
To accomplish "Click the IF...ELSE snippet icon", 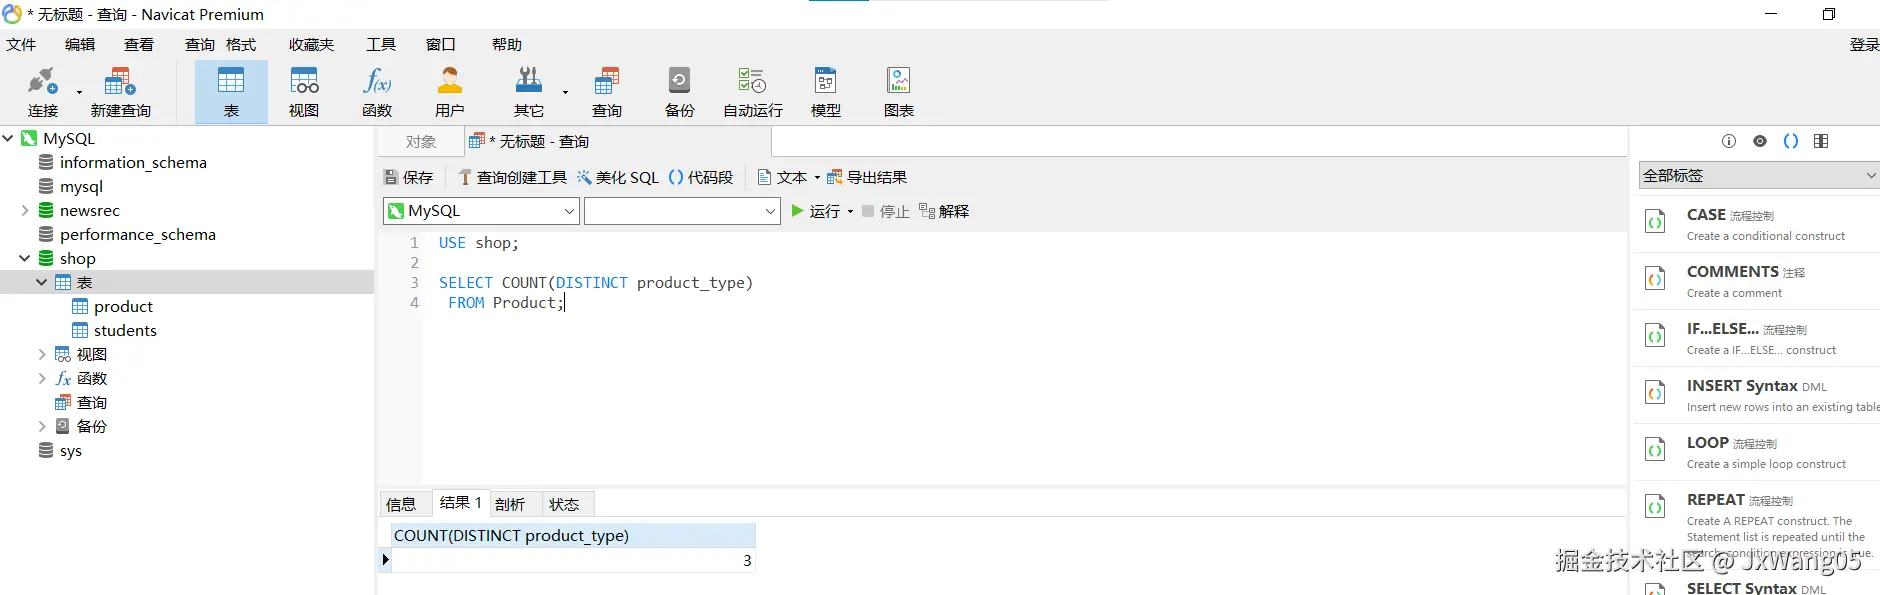I will (1655, 336).
